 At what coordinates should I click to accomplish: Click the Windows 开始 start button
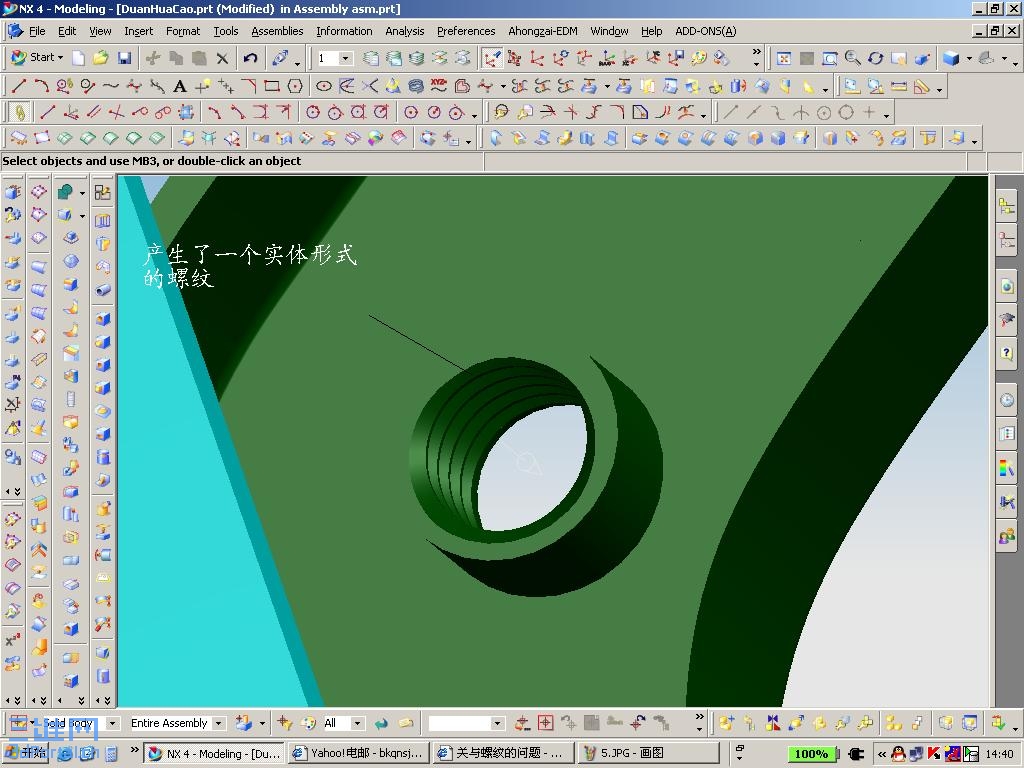point(26,753)
